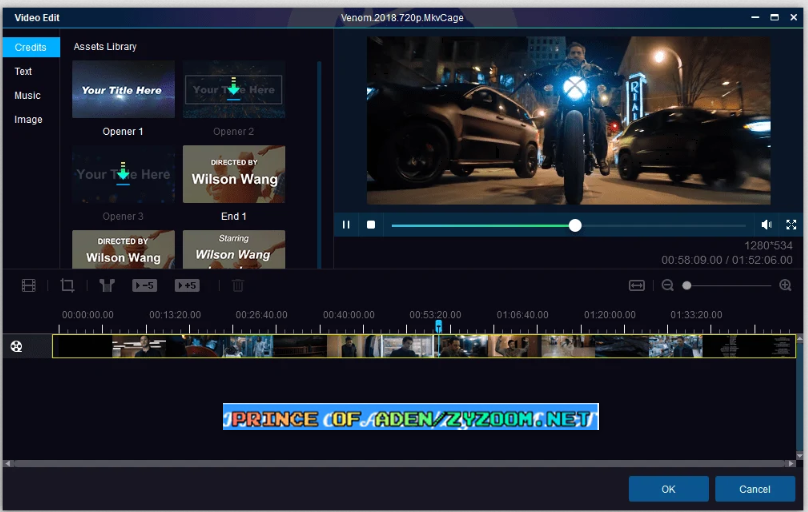
Task: Click the video preview frame
Action: coord(568,120)
